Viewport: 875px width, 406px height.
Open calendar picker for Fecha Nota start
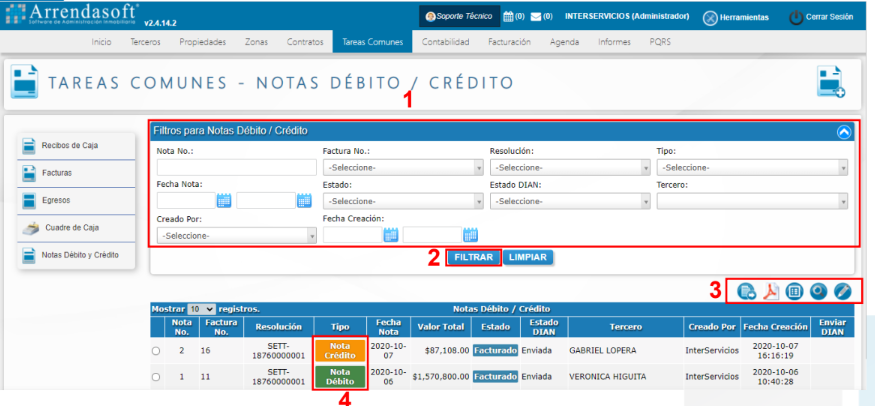point(224,201)
